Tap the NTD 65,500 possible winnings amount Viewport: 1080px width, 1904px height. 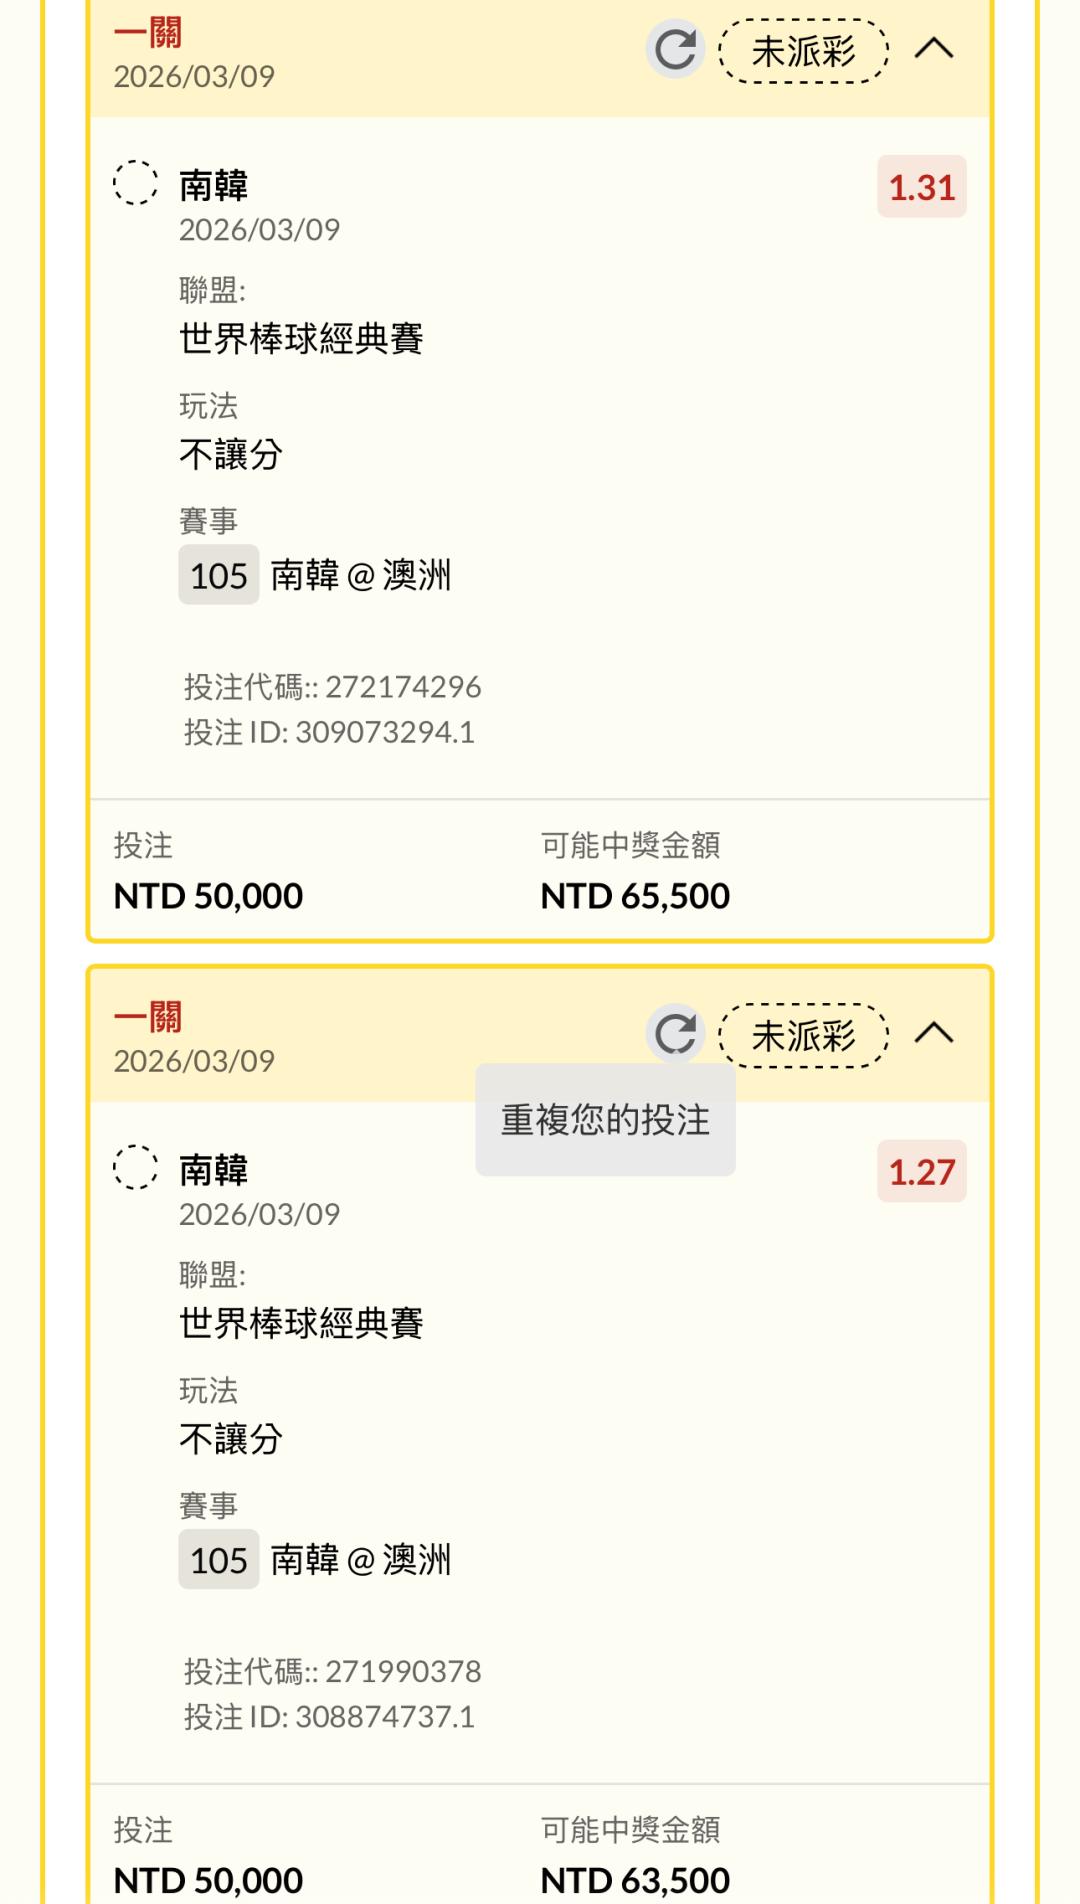tap(635, 896)
